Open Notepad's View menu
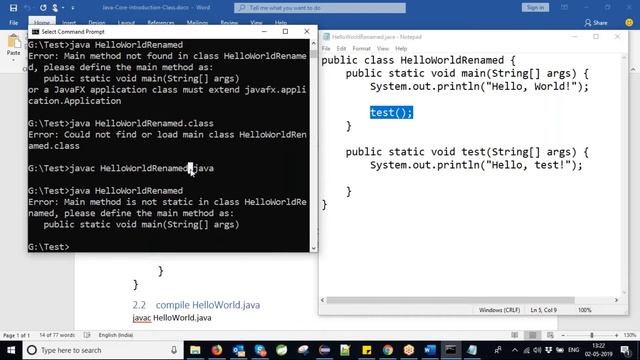This screenshot has width=640, height=360. coord(382,49)
